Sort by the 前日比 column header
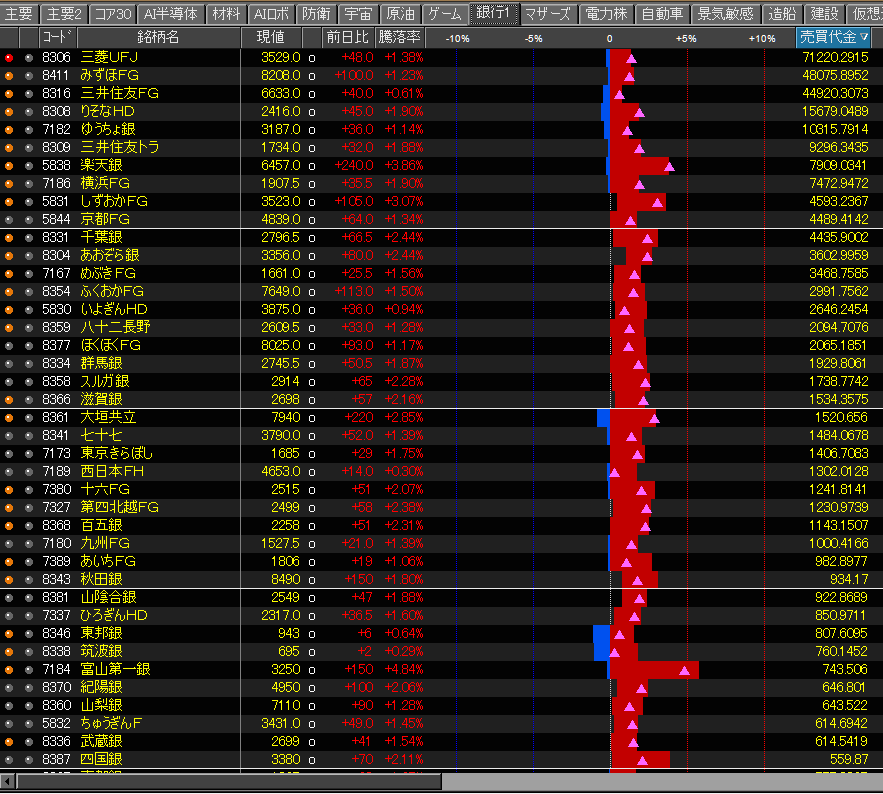This screenshot has width=883, height=794. pos(347,37)
